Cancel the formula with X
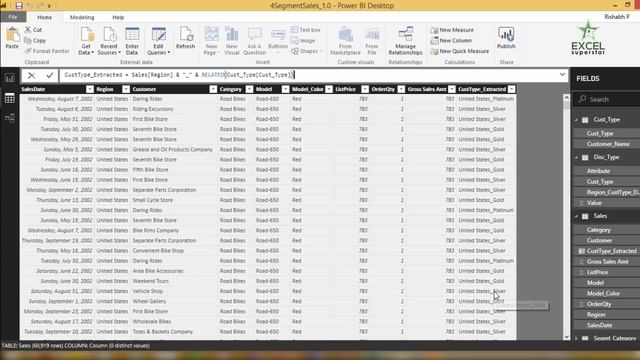The height and width of the screenshot is (360, 640). click(x=31, y=75)
